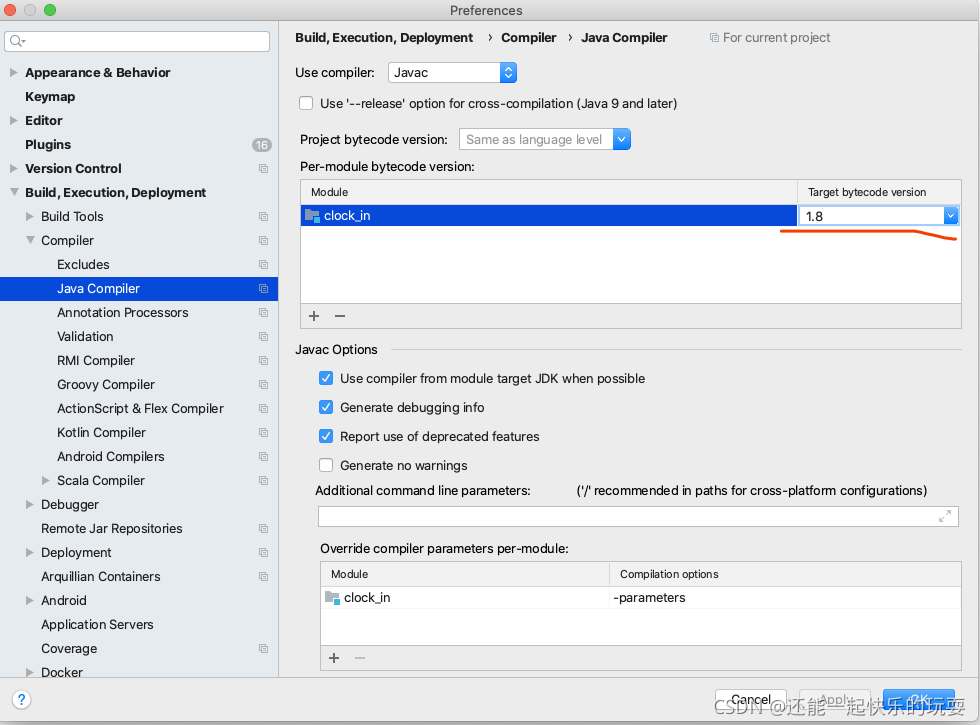The width and height of the screenshot is (980, 725).
Task: Click the add button under per-module bytecode table
Action: click(x=314, y=316)
